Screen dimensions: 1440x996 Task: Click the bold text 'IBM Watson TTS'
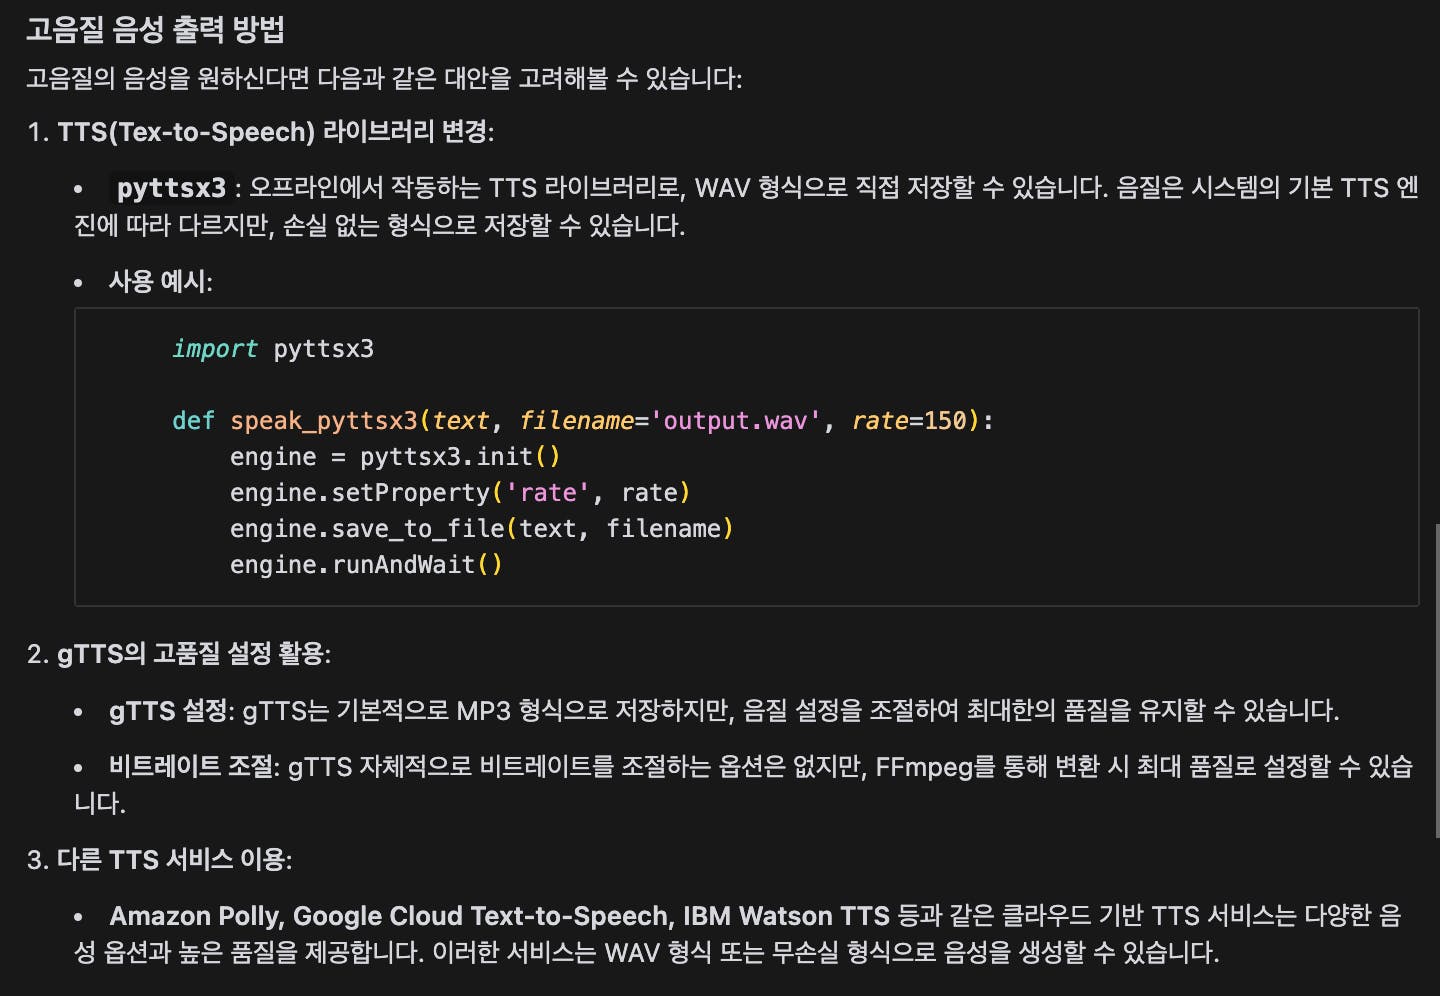coord(786,916)
